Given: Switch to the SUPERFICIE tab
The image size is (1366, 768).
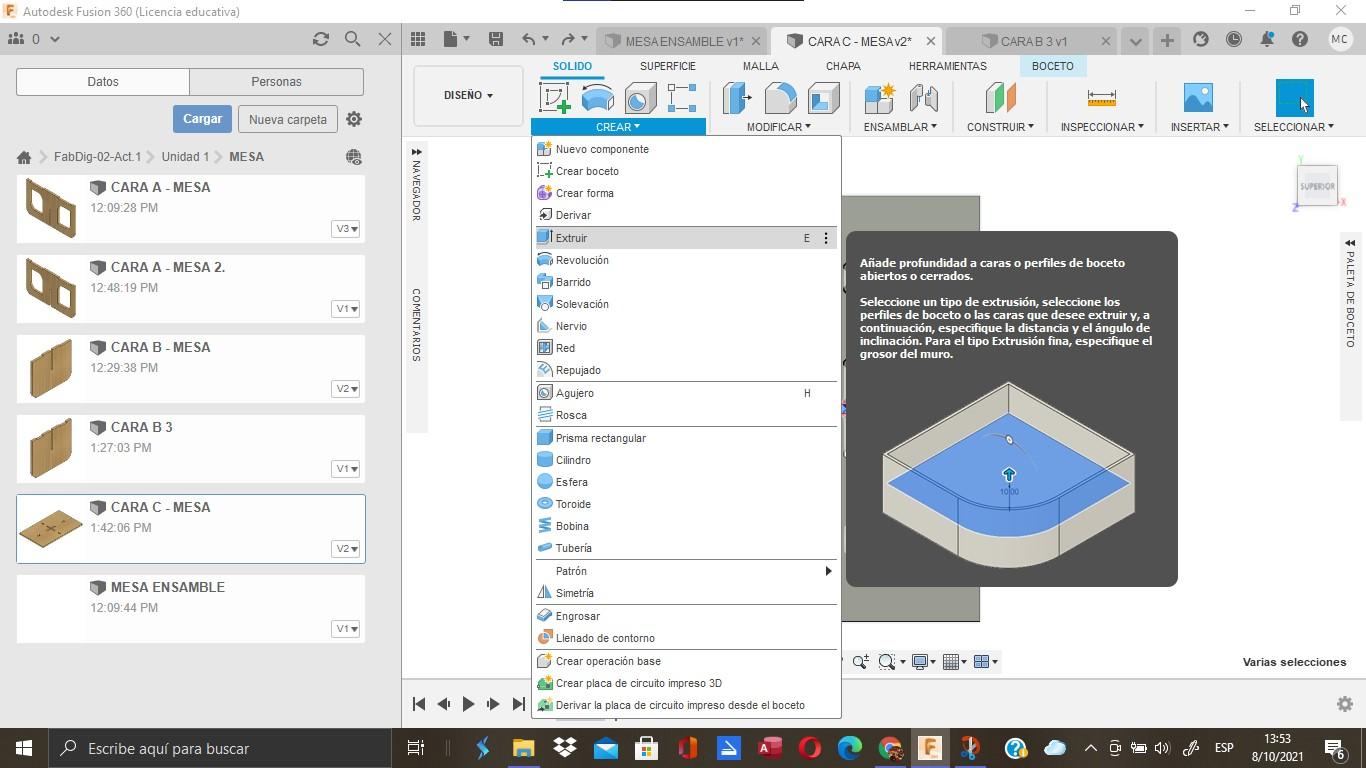Looking at the screenshot, I should point(668,66).
